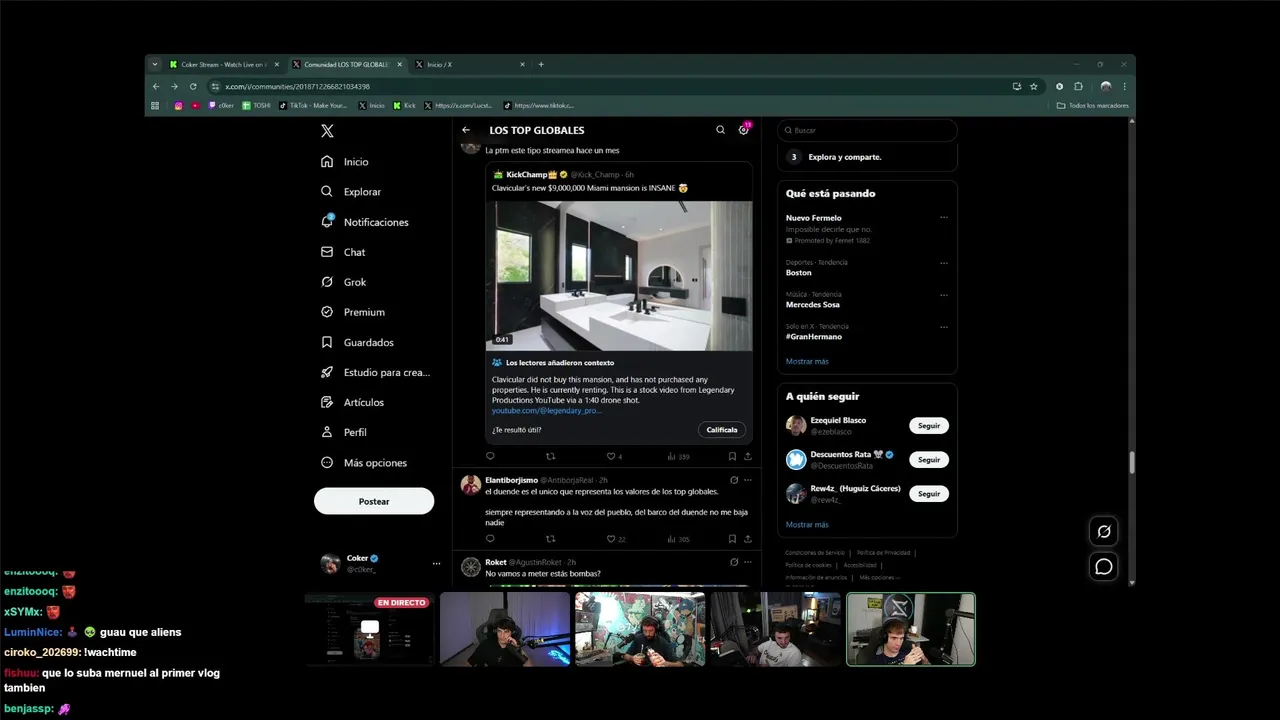Image resolution: width=1280 pixels, height=720 pixels.
Task: Share the post with 359 views
Action: pos(747,456)
